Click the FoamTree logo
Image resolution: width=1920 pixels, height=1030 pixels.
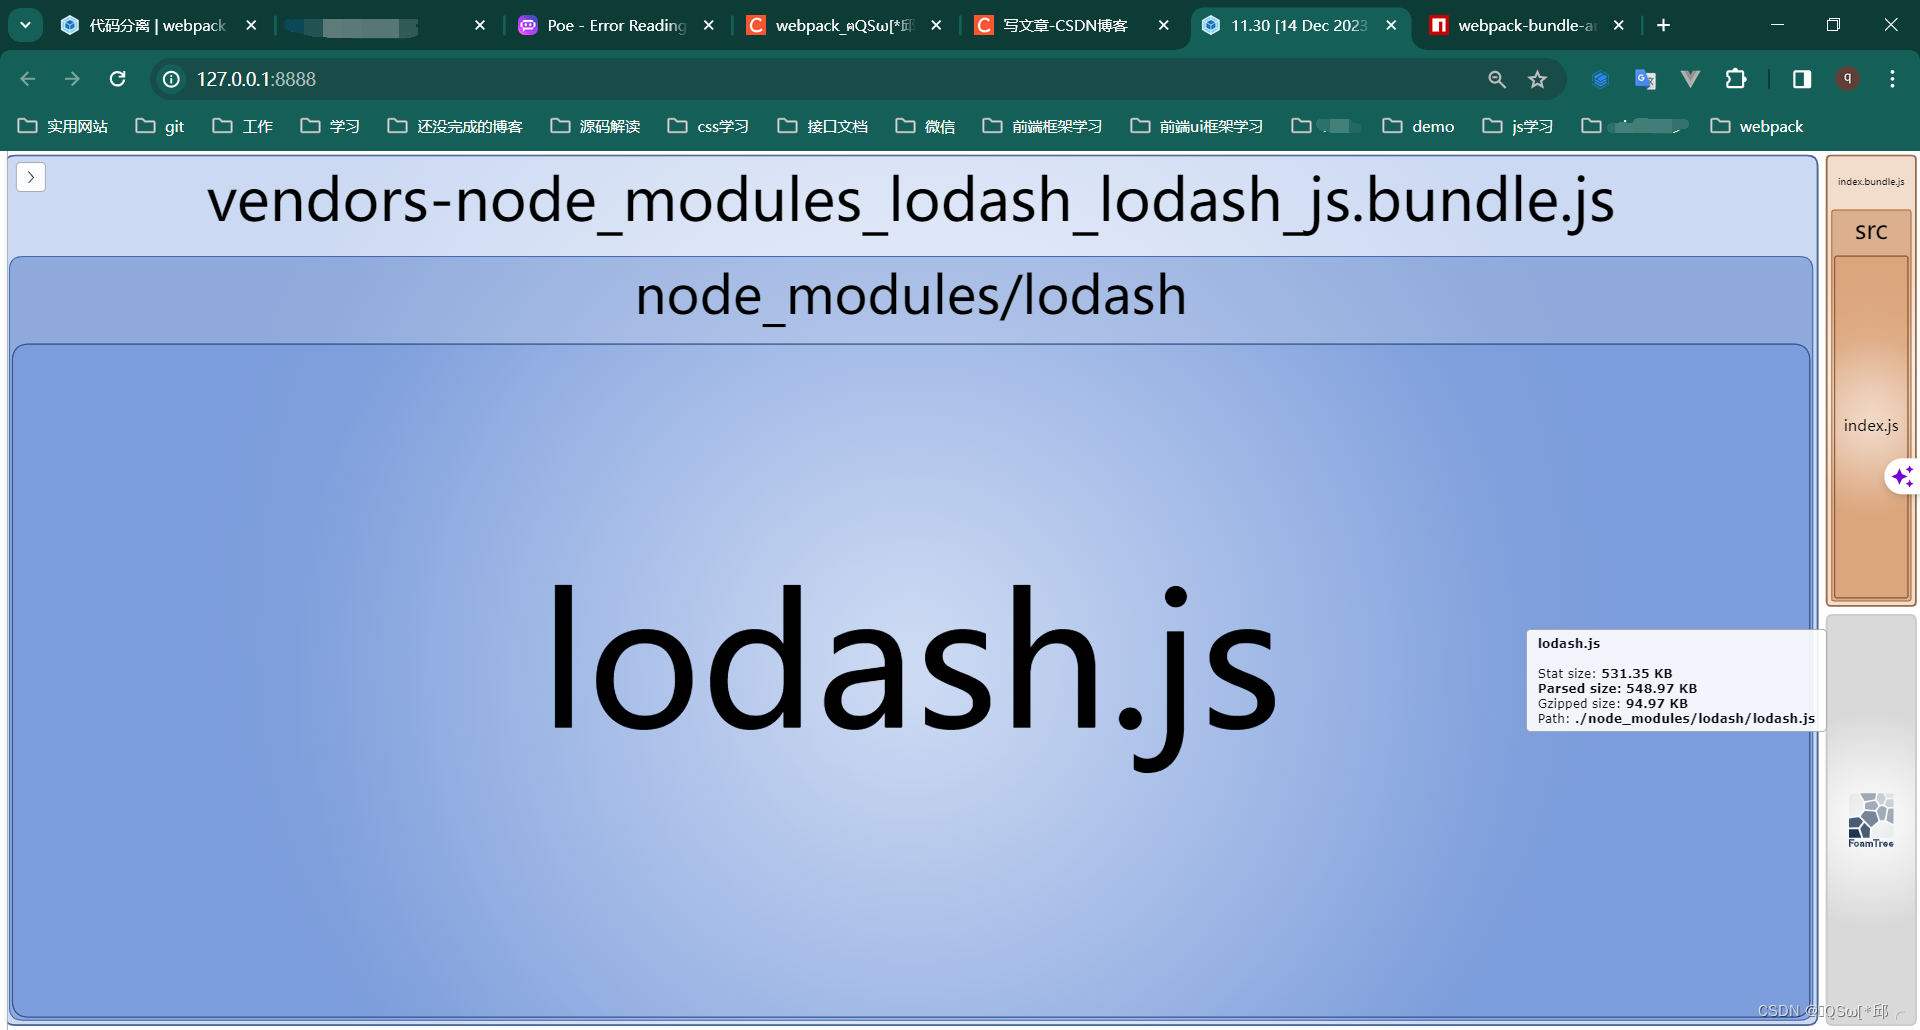pyautogui.click(x=1871, y=820)
